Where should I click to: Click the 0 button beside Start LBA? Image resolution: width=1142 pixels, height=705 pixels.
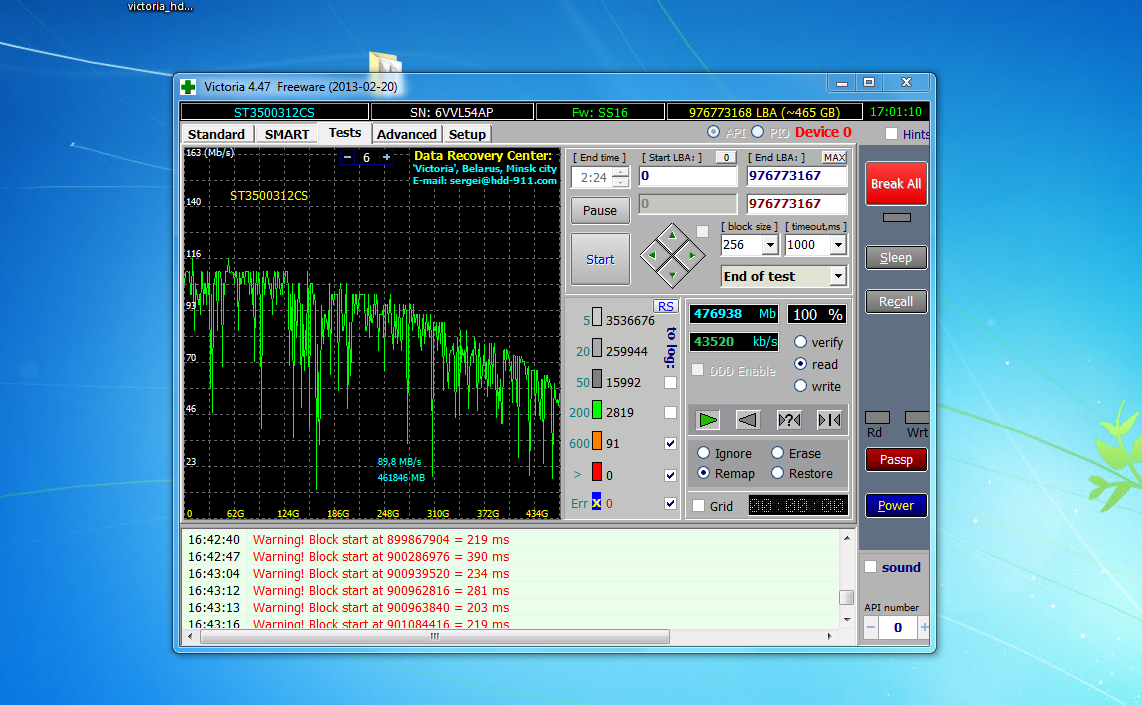[x=726, y=157]
